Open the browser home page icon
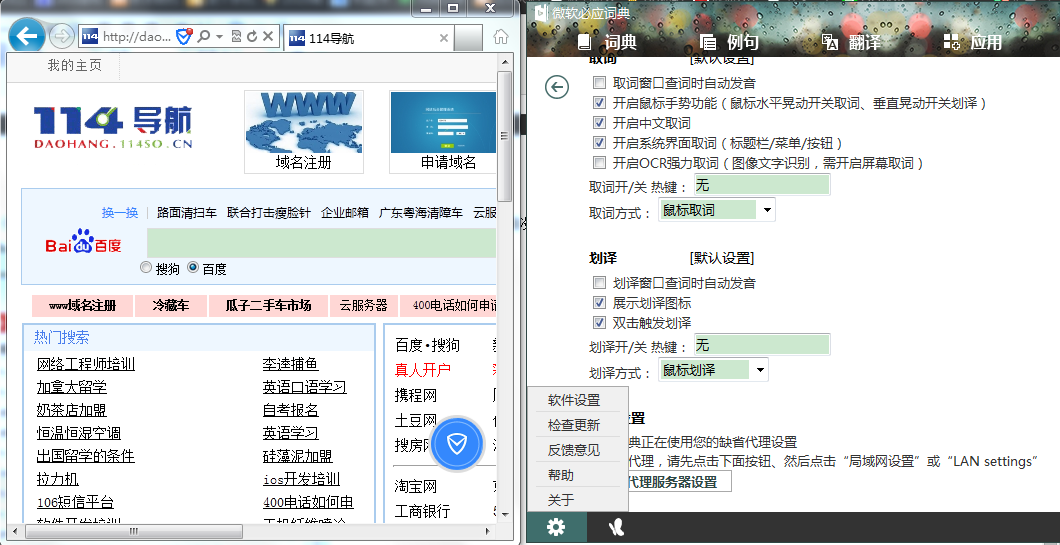The height and width of the screenshot is (545, 1060). click(501, 37)
